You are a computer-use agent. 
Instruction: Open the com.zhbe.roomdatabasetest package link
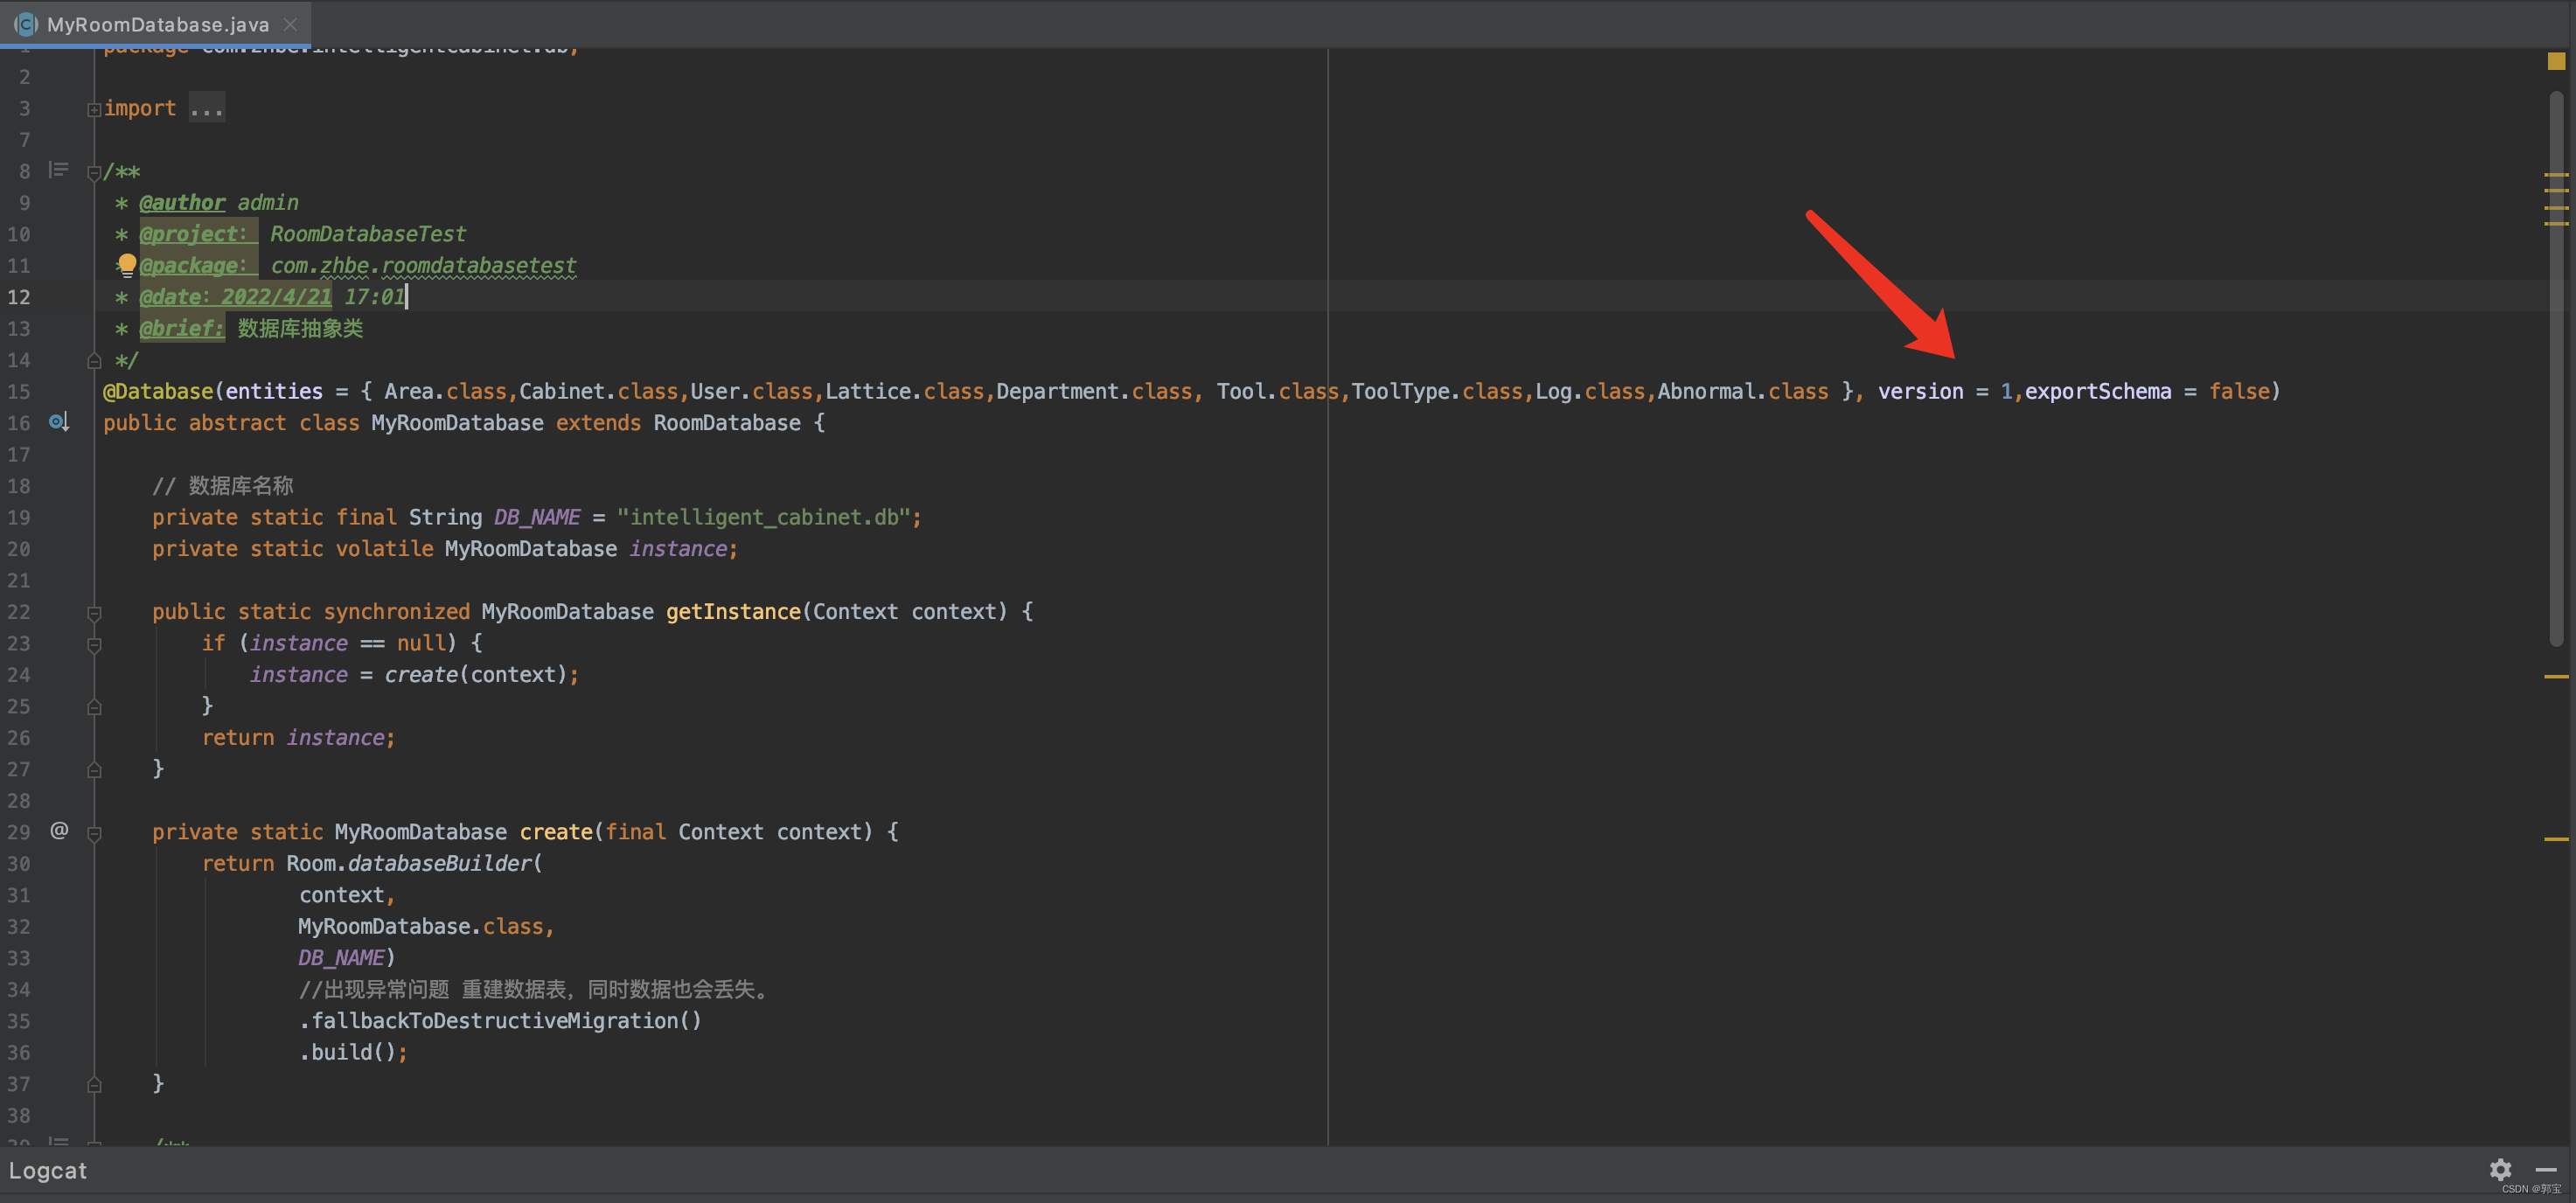tap(422, 265)
